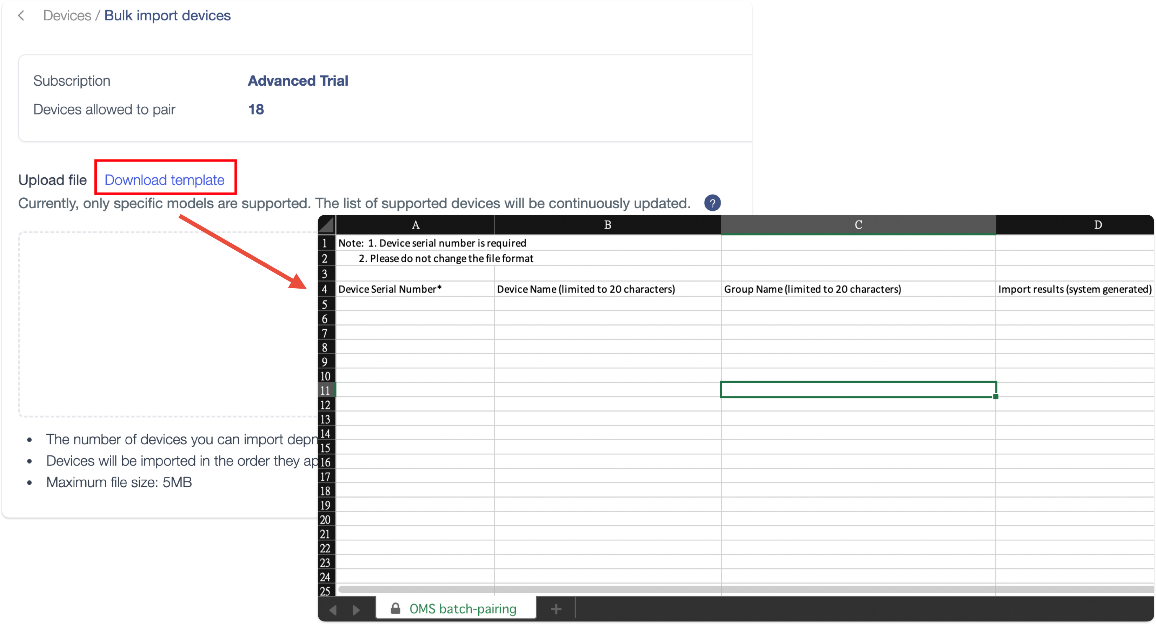Select row 11 header
The image size is (1156, 625).
coord(326,390)
